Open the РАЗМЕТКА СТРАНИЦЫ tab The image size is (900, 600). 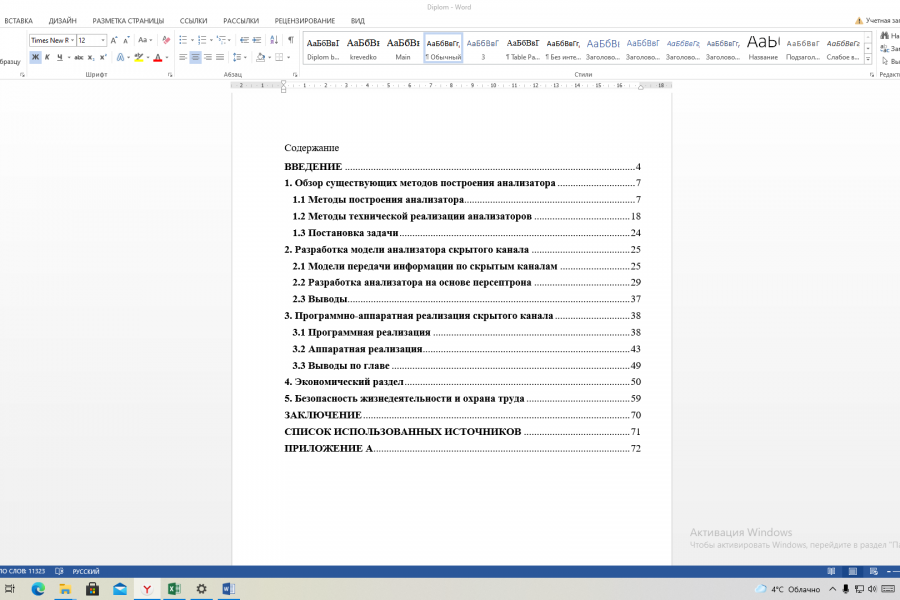click(128, 21)
